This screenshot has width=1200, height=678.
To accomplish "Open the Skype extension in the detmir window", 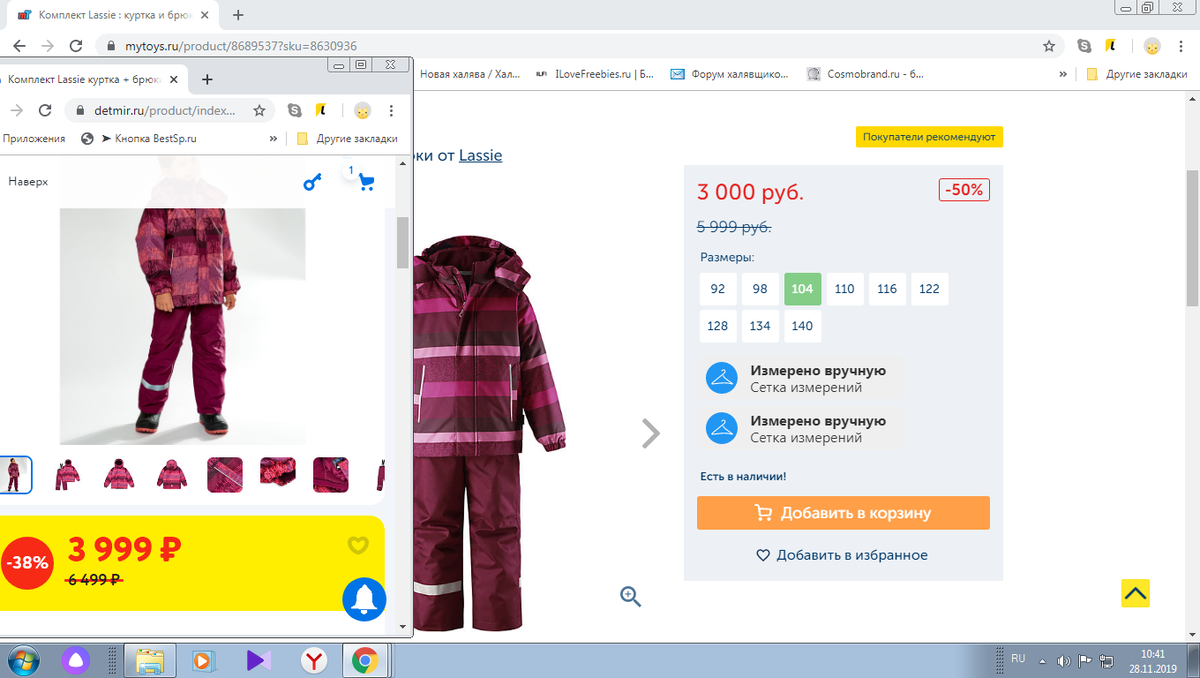I will [x=294, y=111].
